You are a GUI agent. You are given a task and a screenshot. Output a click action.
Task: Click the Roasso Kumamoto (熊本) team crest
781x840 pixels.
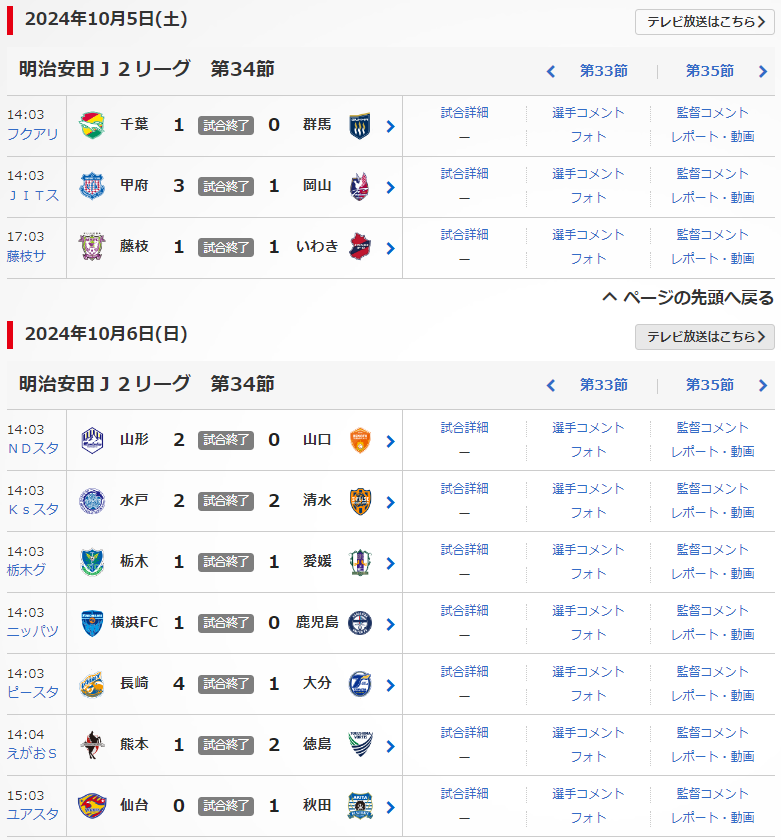click(92, 745)
